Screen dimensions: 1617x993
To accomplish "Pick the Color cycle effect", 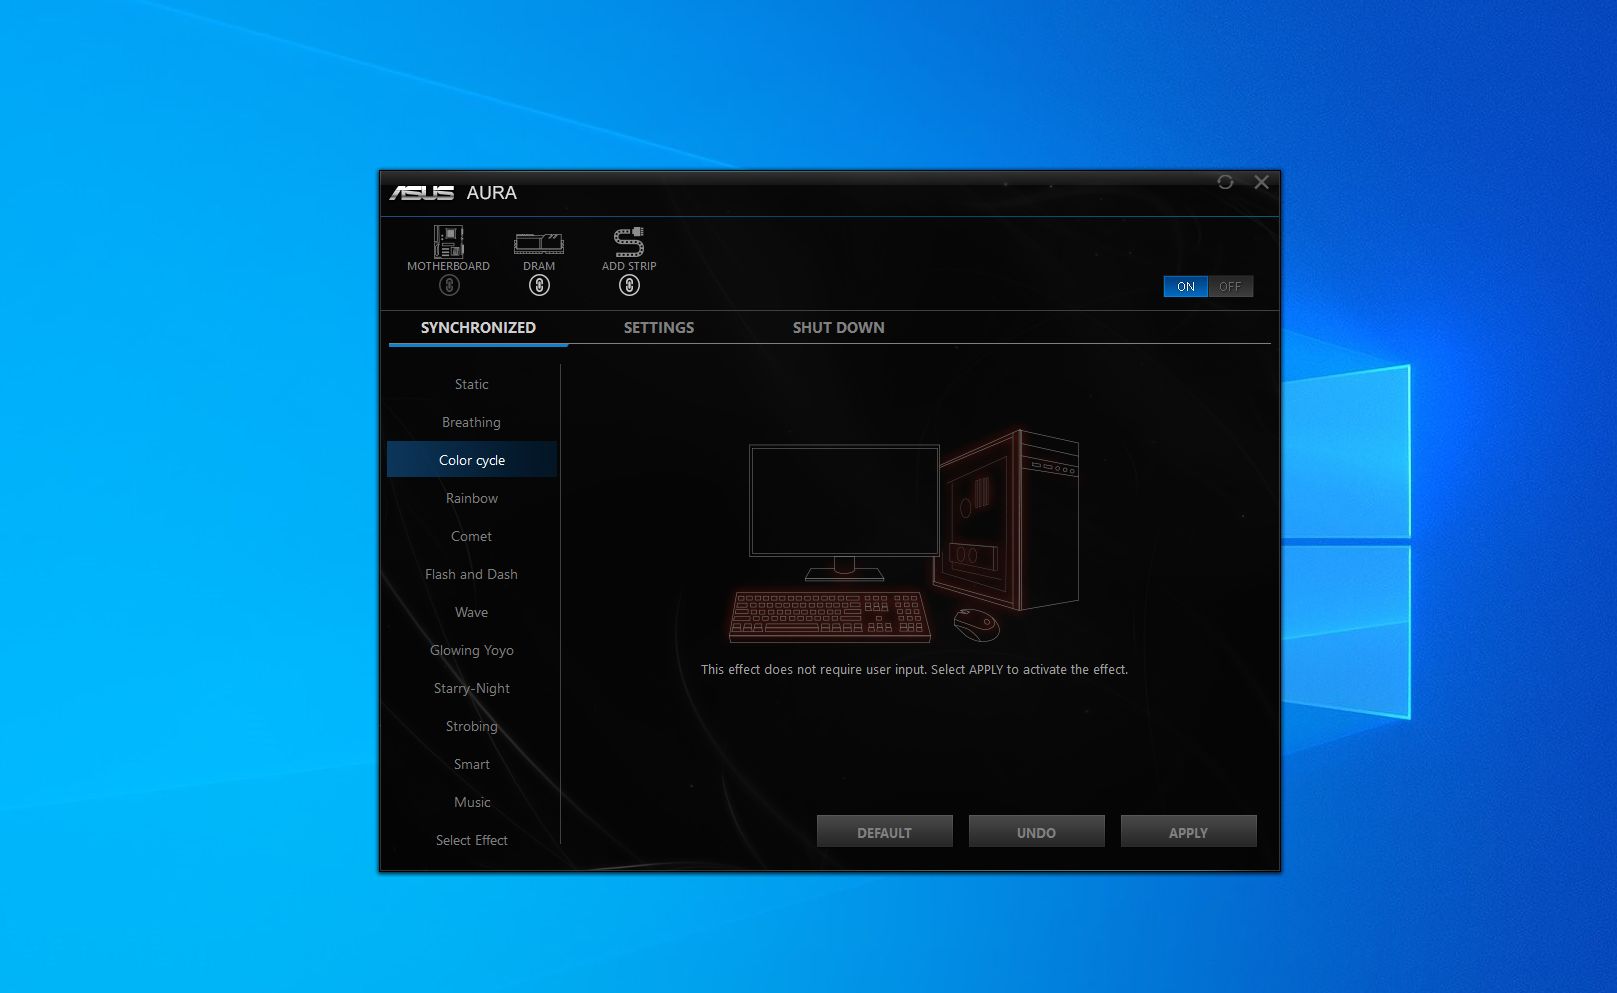I will (x=472, y=460).
